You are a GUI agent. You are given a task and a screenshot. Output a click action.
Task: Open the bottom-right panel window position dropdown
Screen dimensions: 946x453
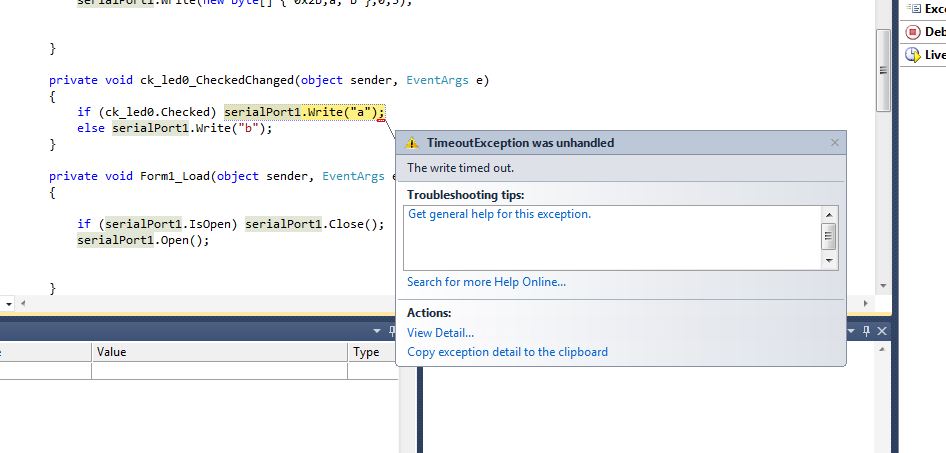point(852,331)
